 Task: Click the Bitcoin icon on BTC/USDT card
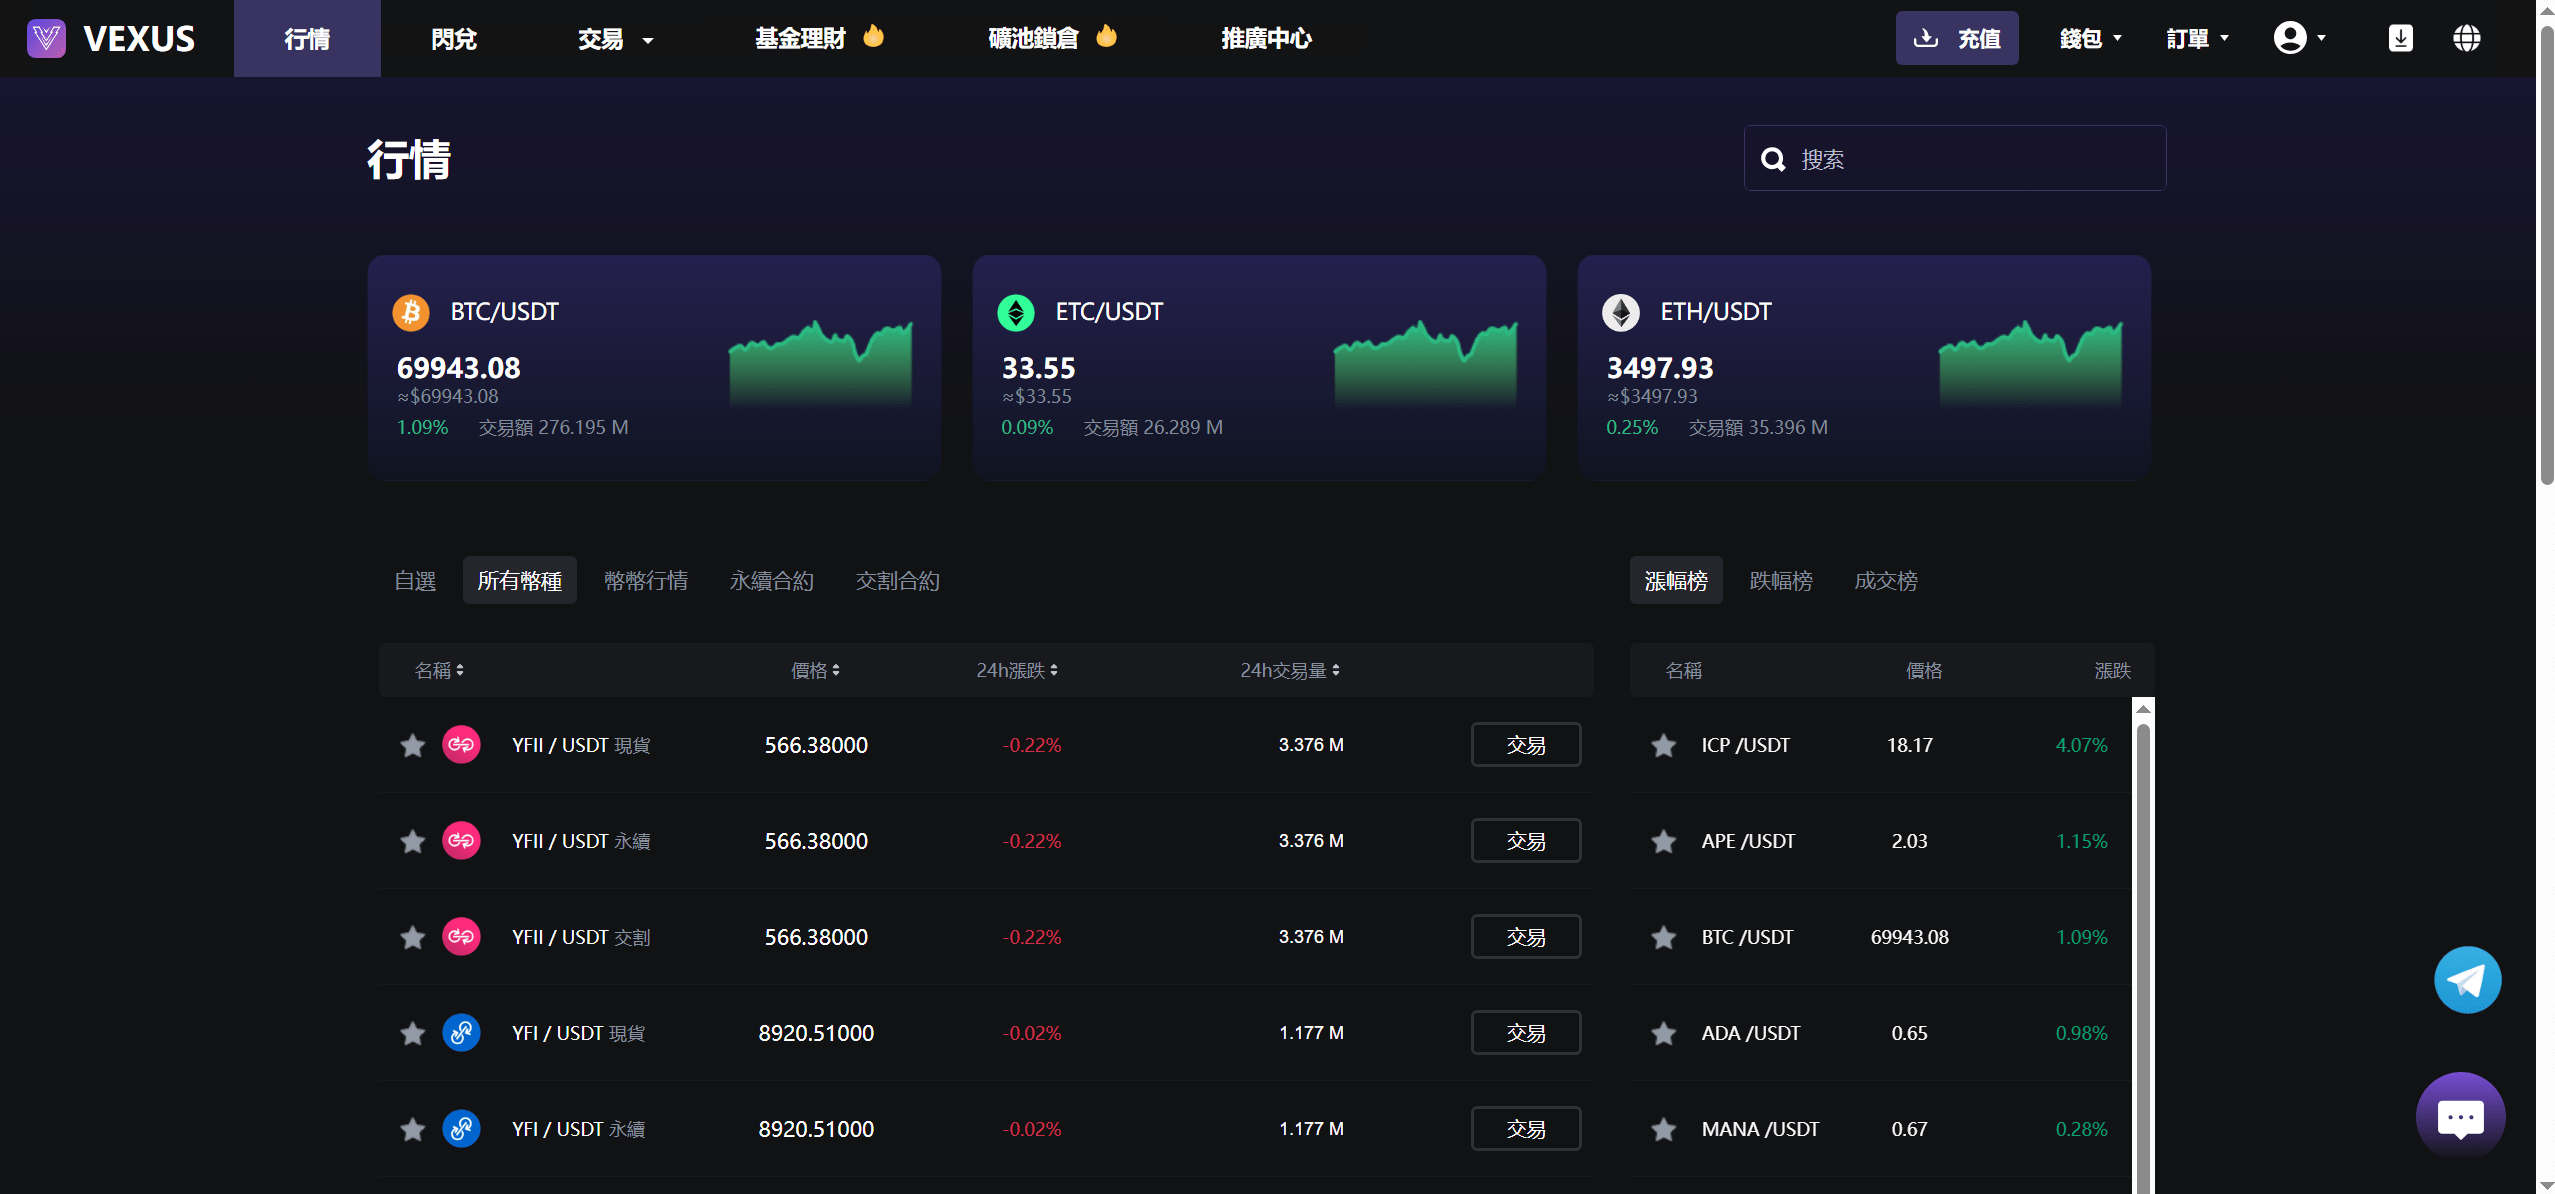411,312
